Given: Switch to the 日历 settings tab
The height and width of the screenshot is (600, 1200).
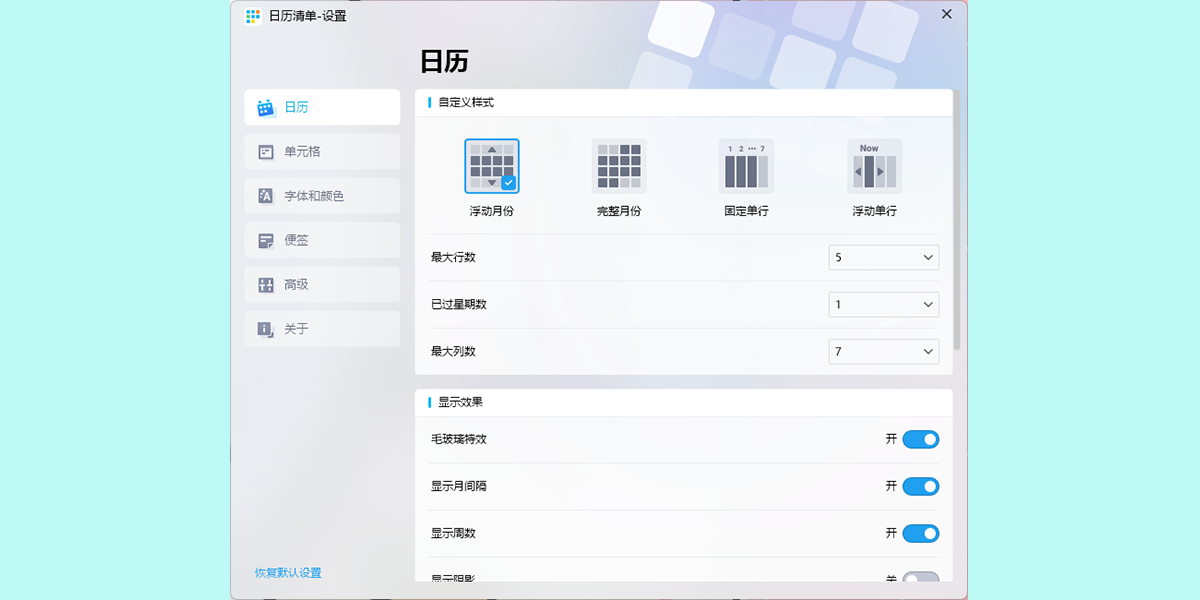Looking at the screenshot, I should point(321,107).
